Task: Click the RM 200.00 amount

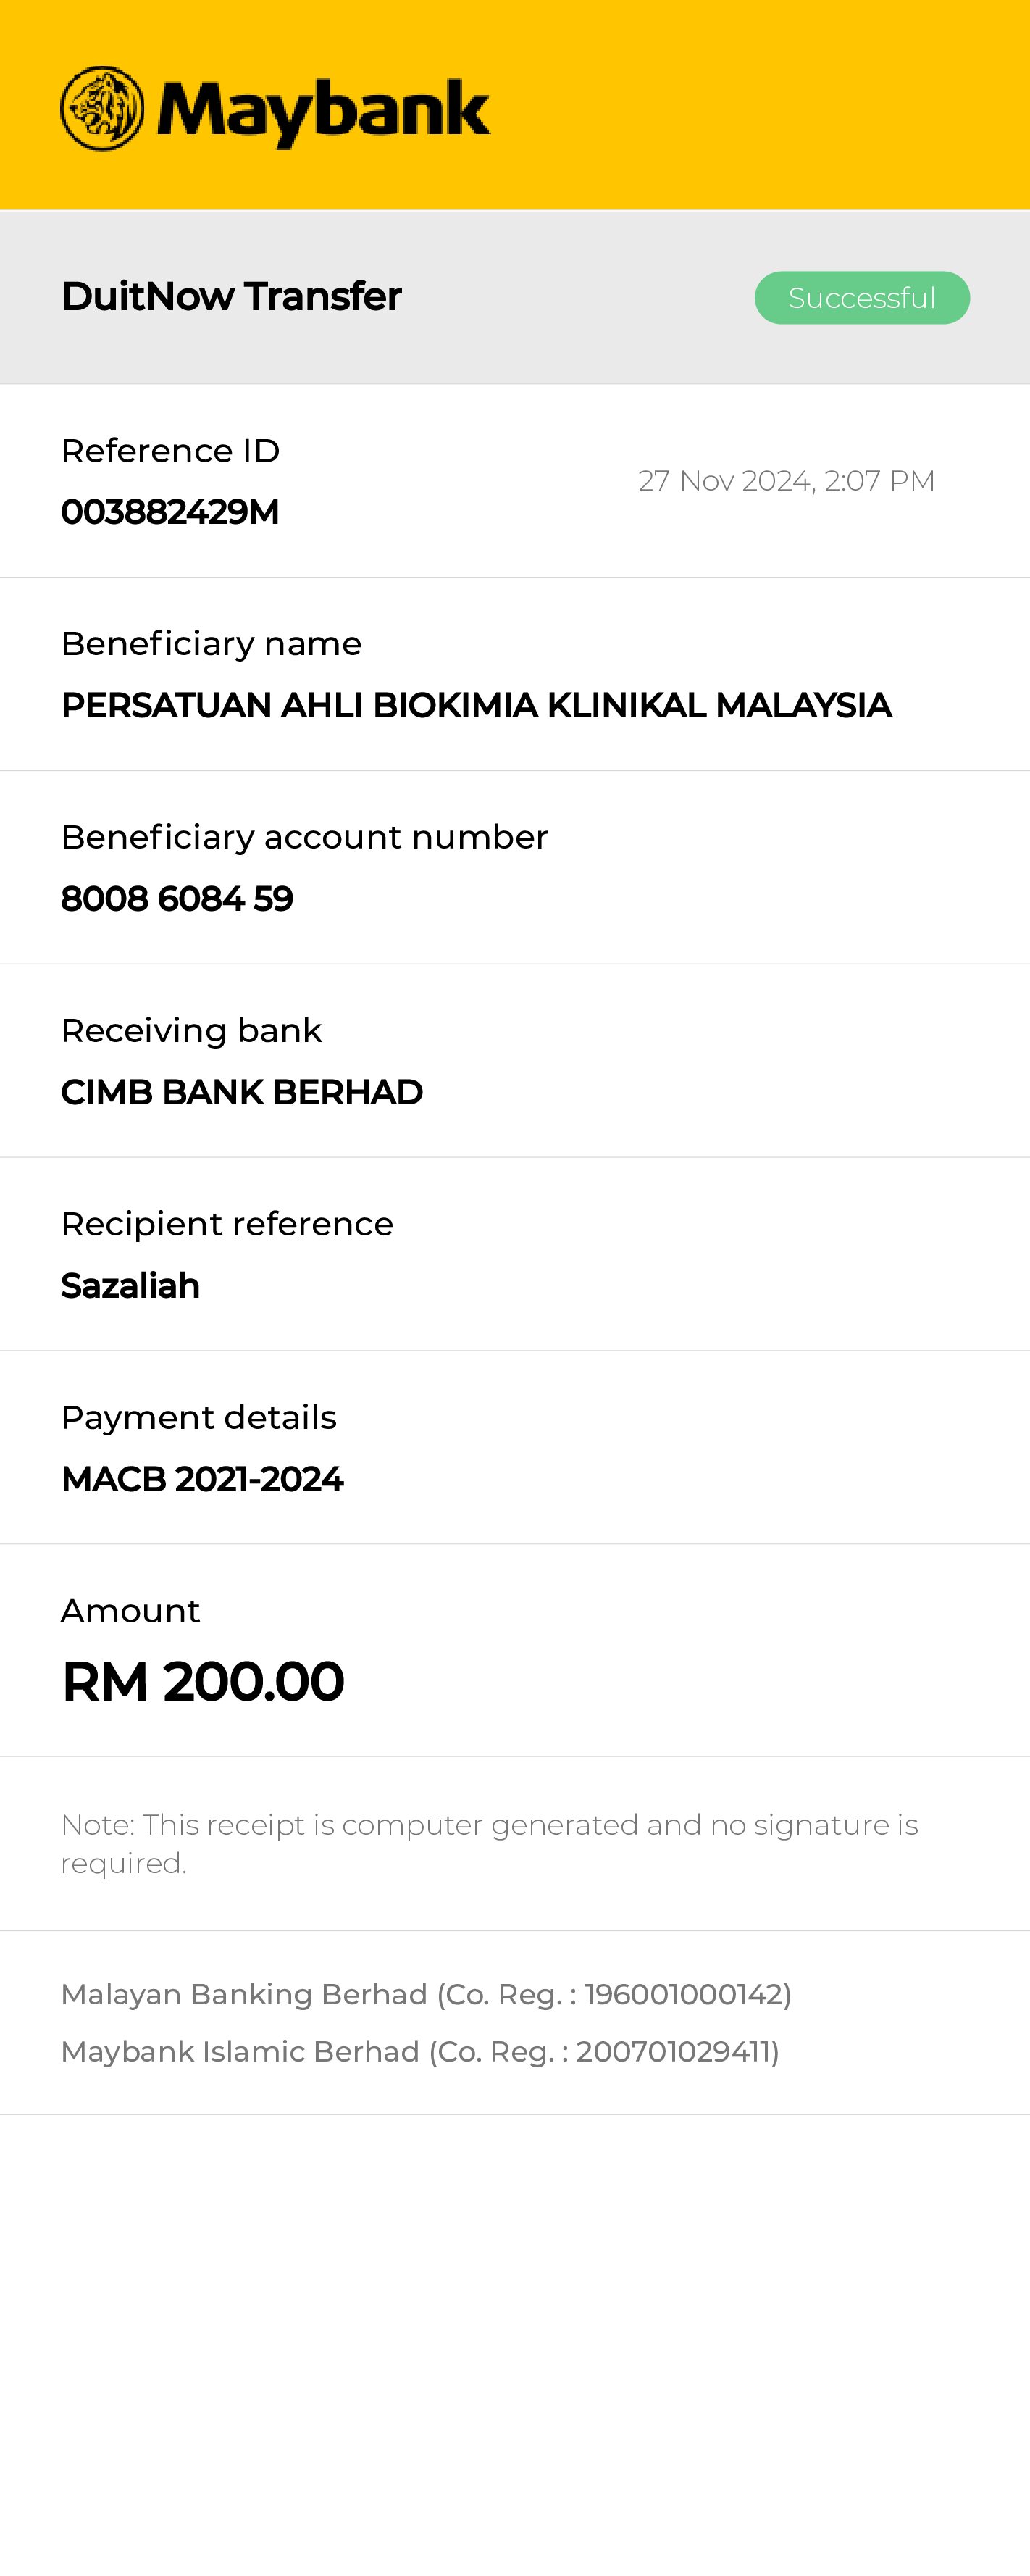Action: [x=203, y=1681]
